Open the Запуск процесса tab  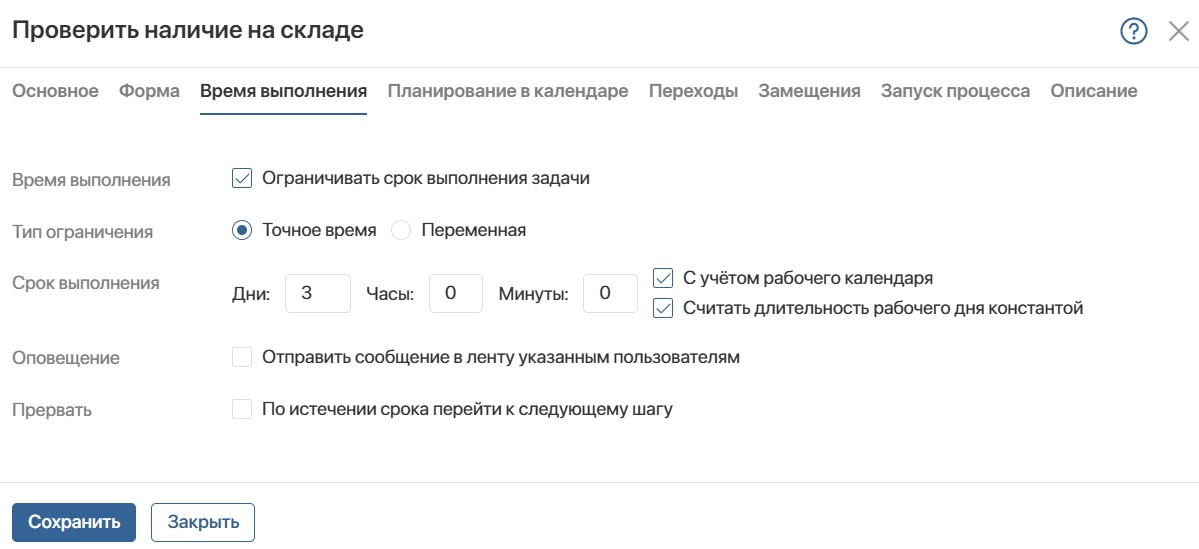[x=955, y=91]
